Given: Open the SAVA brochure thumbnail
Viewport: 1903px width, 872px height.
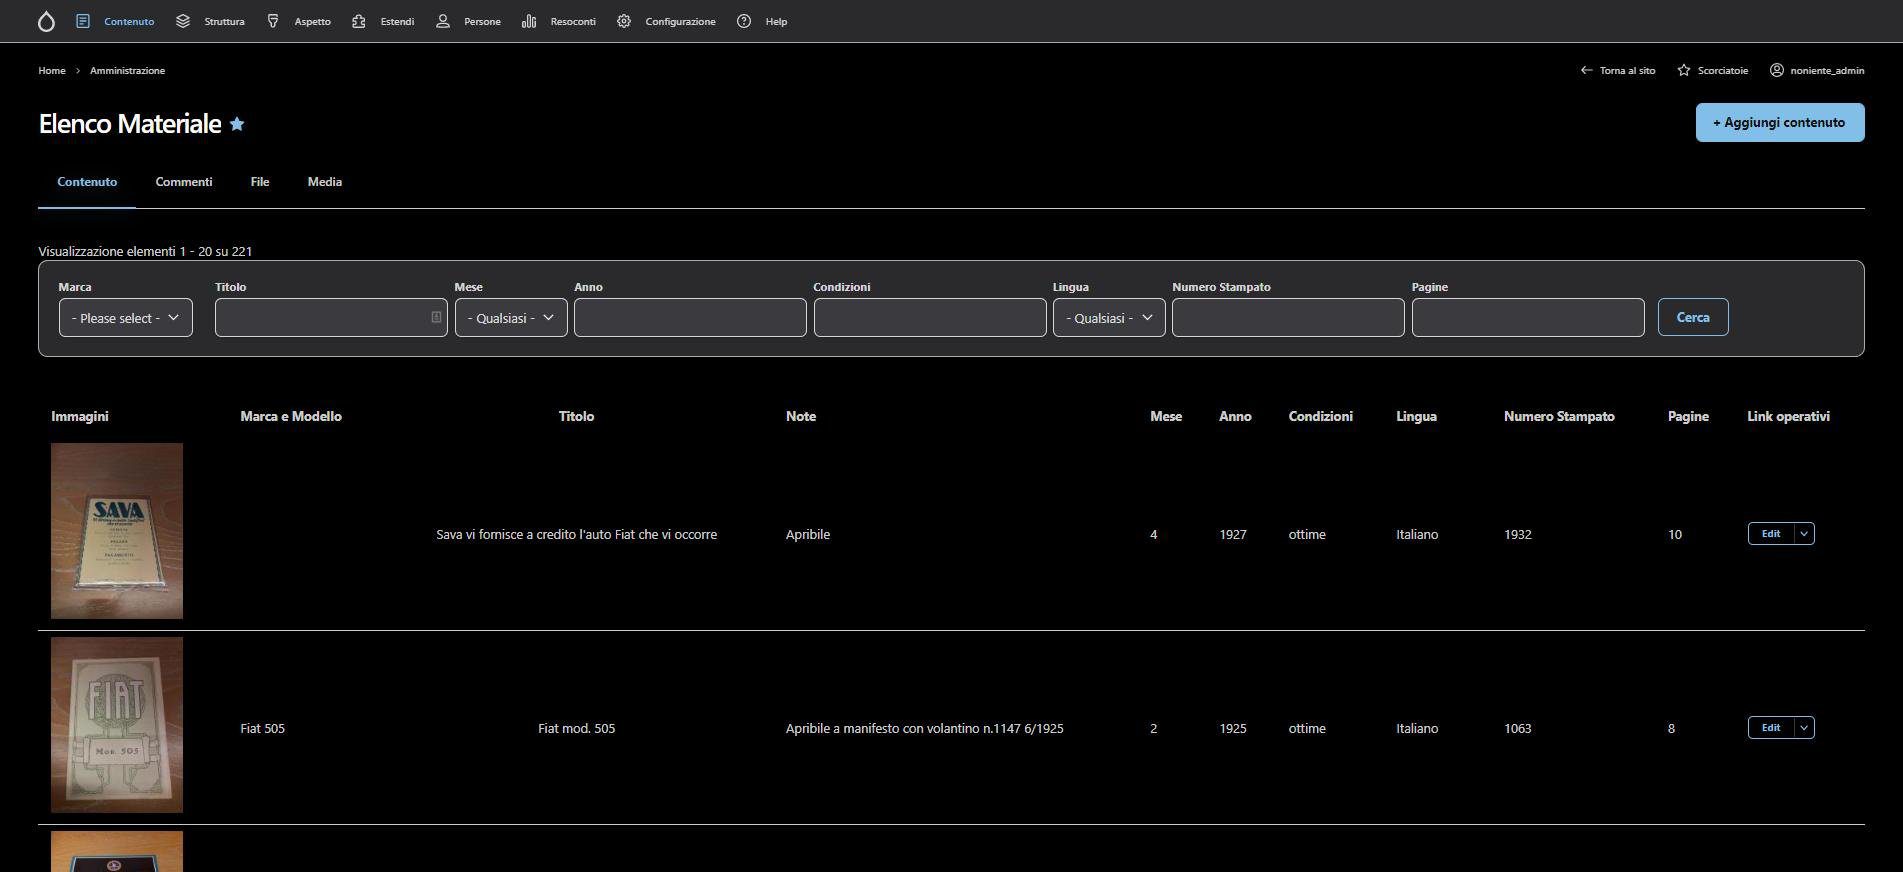Looking at the screenshot, I should tap(117, 531).
